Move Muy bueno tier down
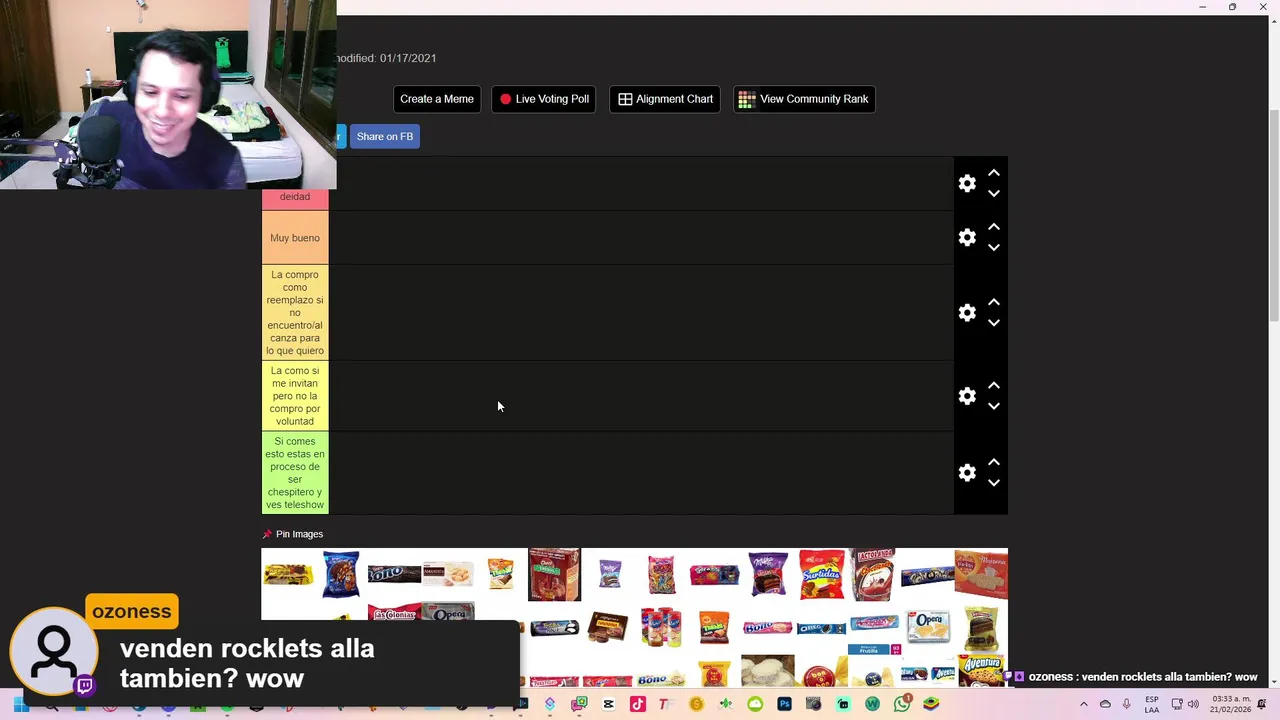Screen dimensions: 1280x720 [994, 248]
